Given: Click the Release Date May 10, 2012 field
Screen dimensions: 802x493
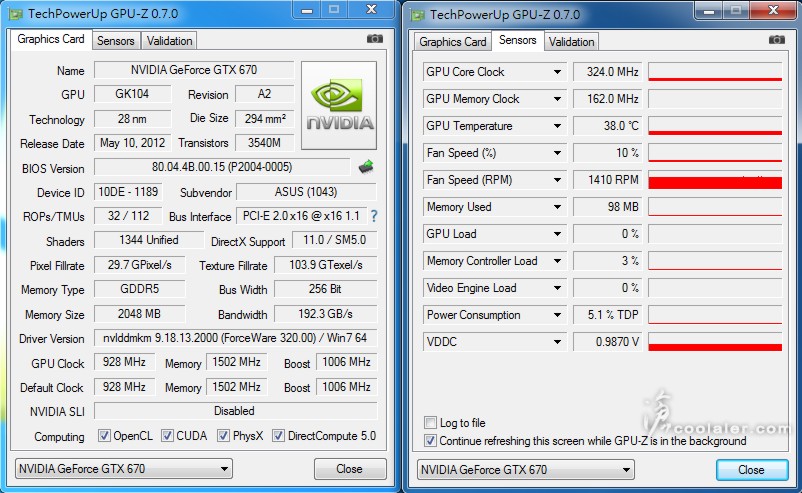Looking at the screenshot, I should tap(132, 143).
